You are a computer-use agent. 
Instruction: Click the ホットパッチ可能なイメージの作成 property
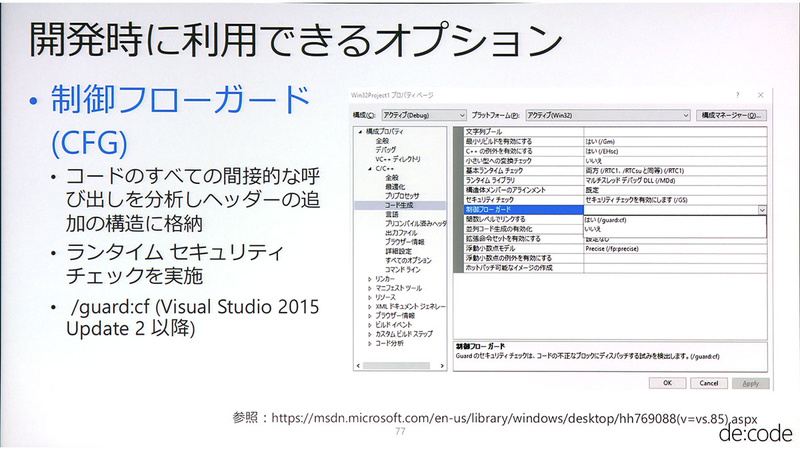point(523,267)
